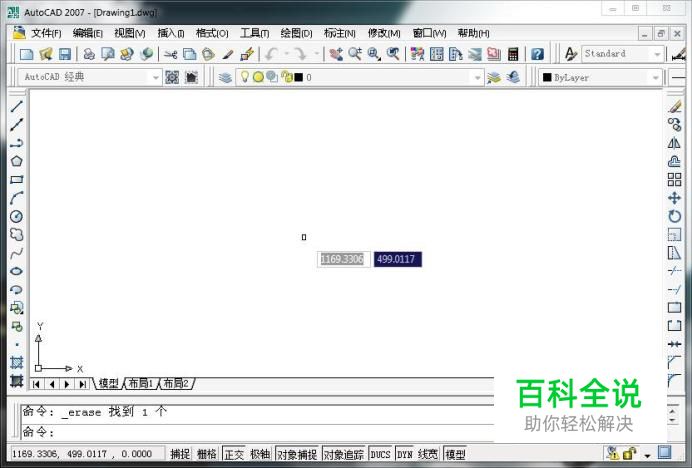Select the Rectangle draw tool
Image resolution: width=692 pixels, height=468 pixels.
point(17,180)
